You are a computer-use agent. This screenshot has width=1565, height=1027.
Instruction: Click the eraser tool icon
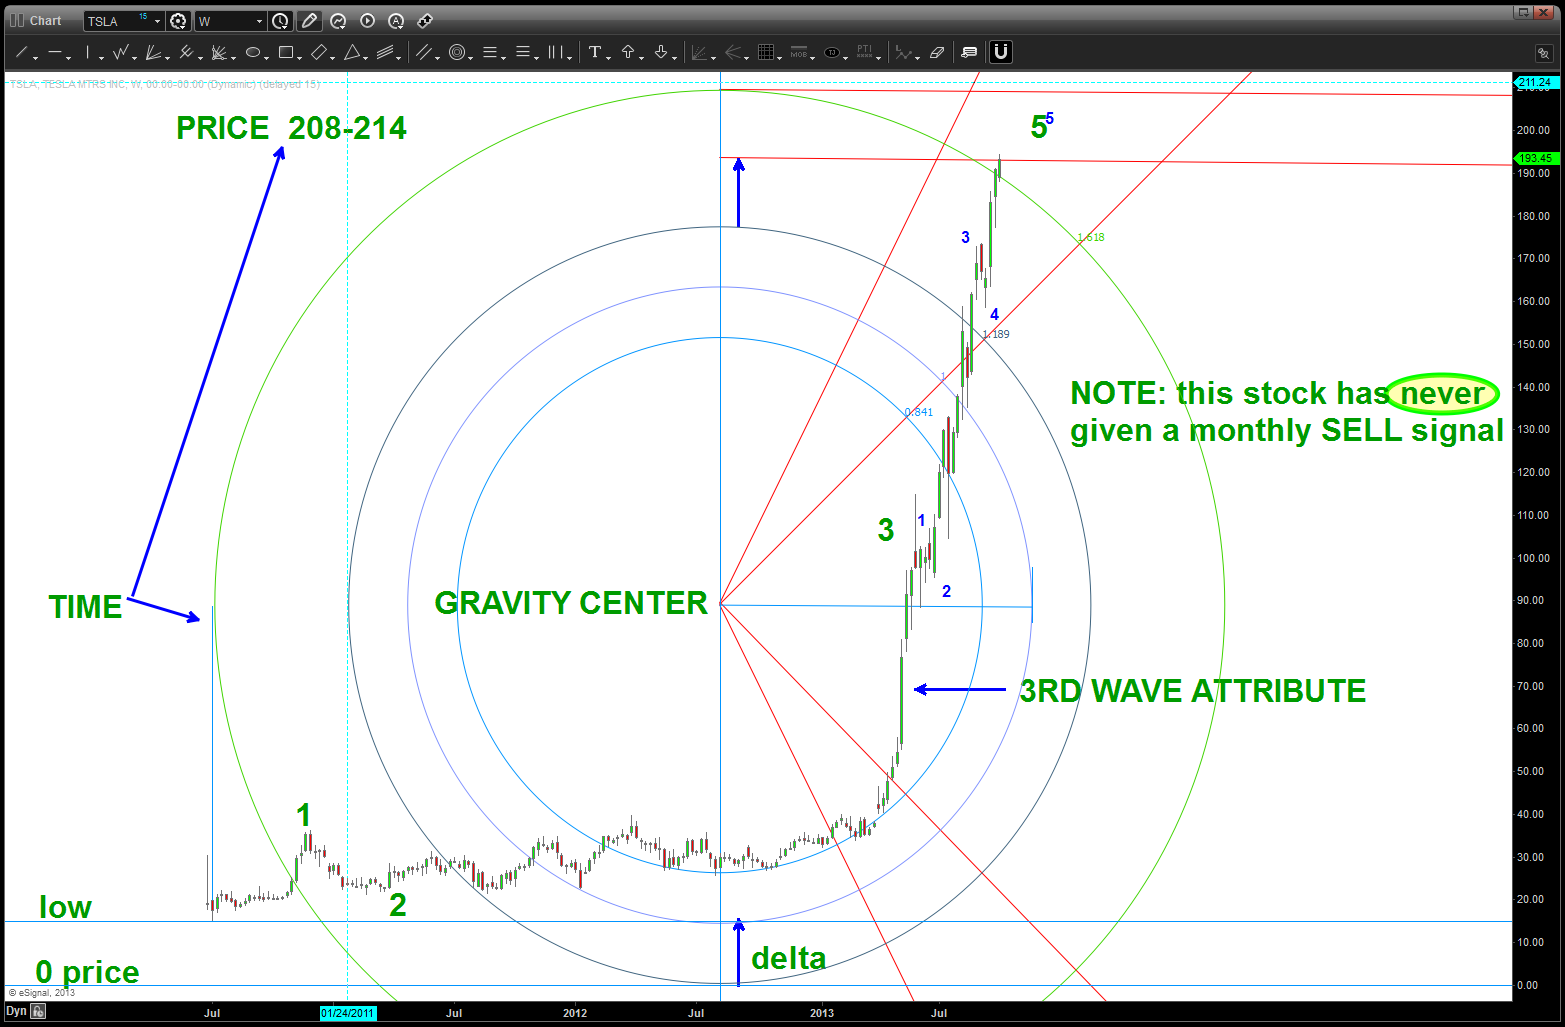pos(937,53)
